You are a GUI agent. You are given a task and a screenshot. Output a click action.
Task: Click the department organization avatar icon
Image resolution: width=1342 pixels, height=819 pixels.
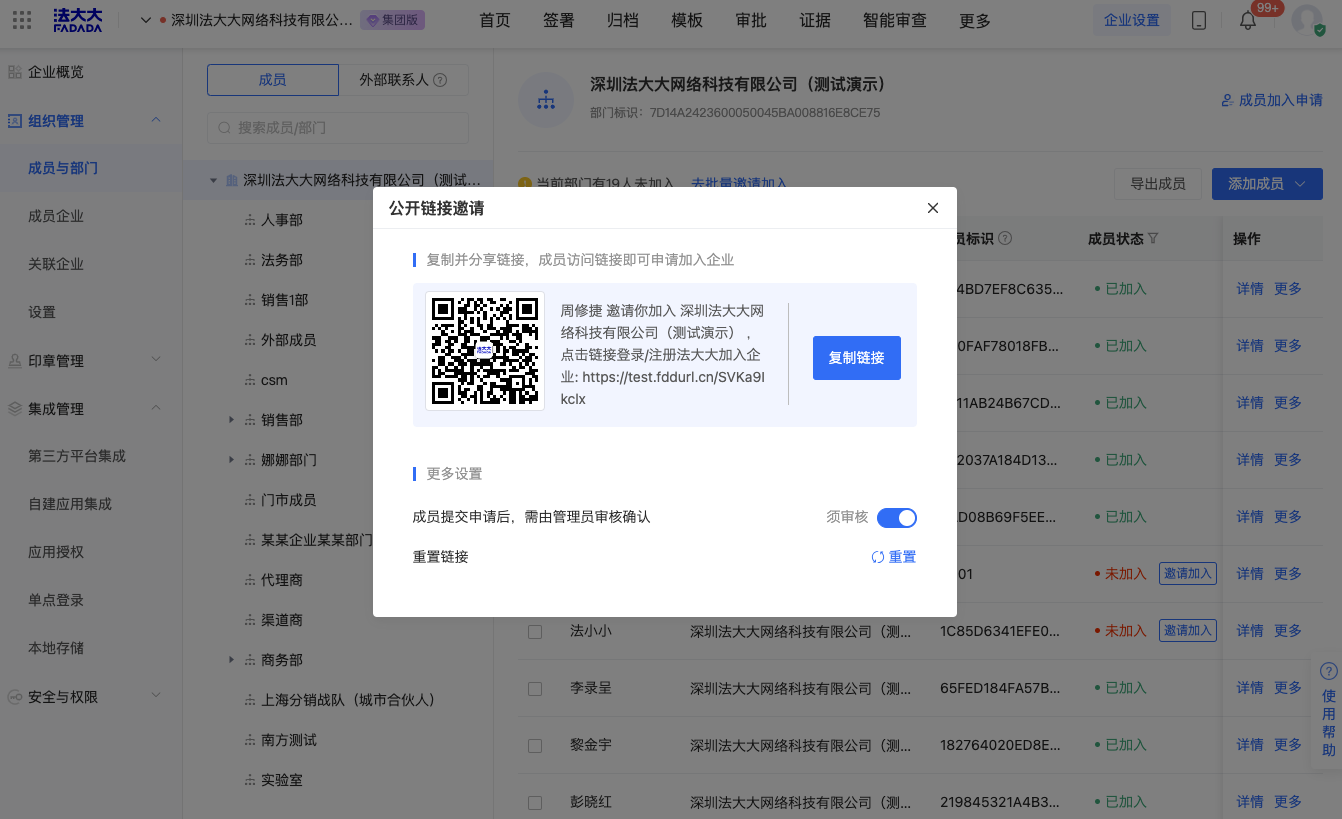pos(546,99)
